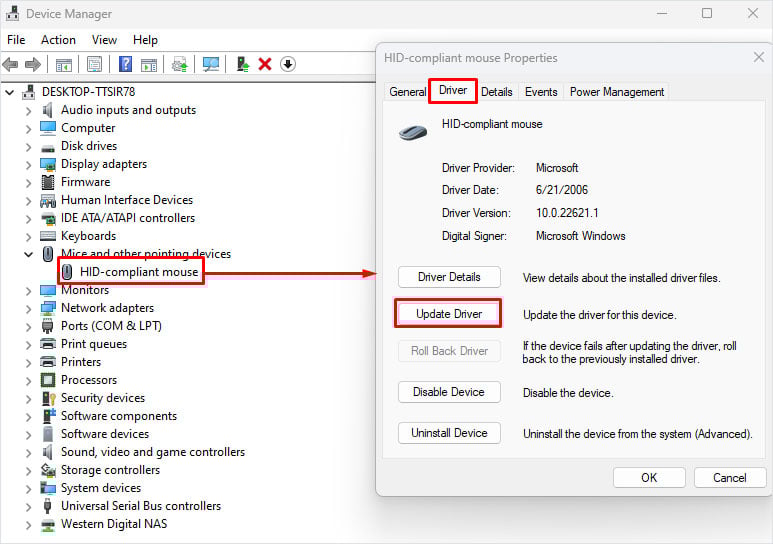Click the Driver Details button
Image resolution: width=773 pixels, height=544 pixels.
449,277
